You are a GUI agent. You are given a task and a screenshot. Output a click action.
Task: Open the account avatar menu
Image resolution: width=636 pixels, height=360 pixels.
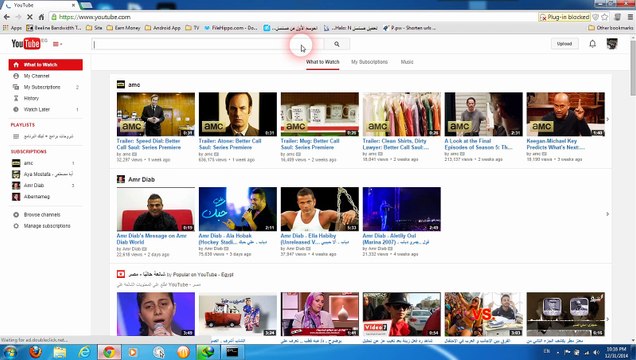[612, 43]
